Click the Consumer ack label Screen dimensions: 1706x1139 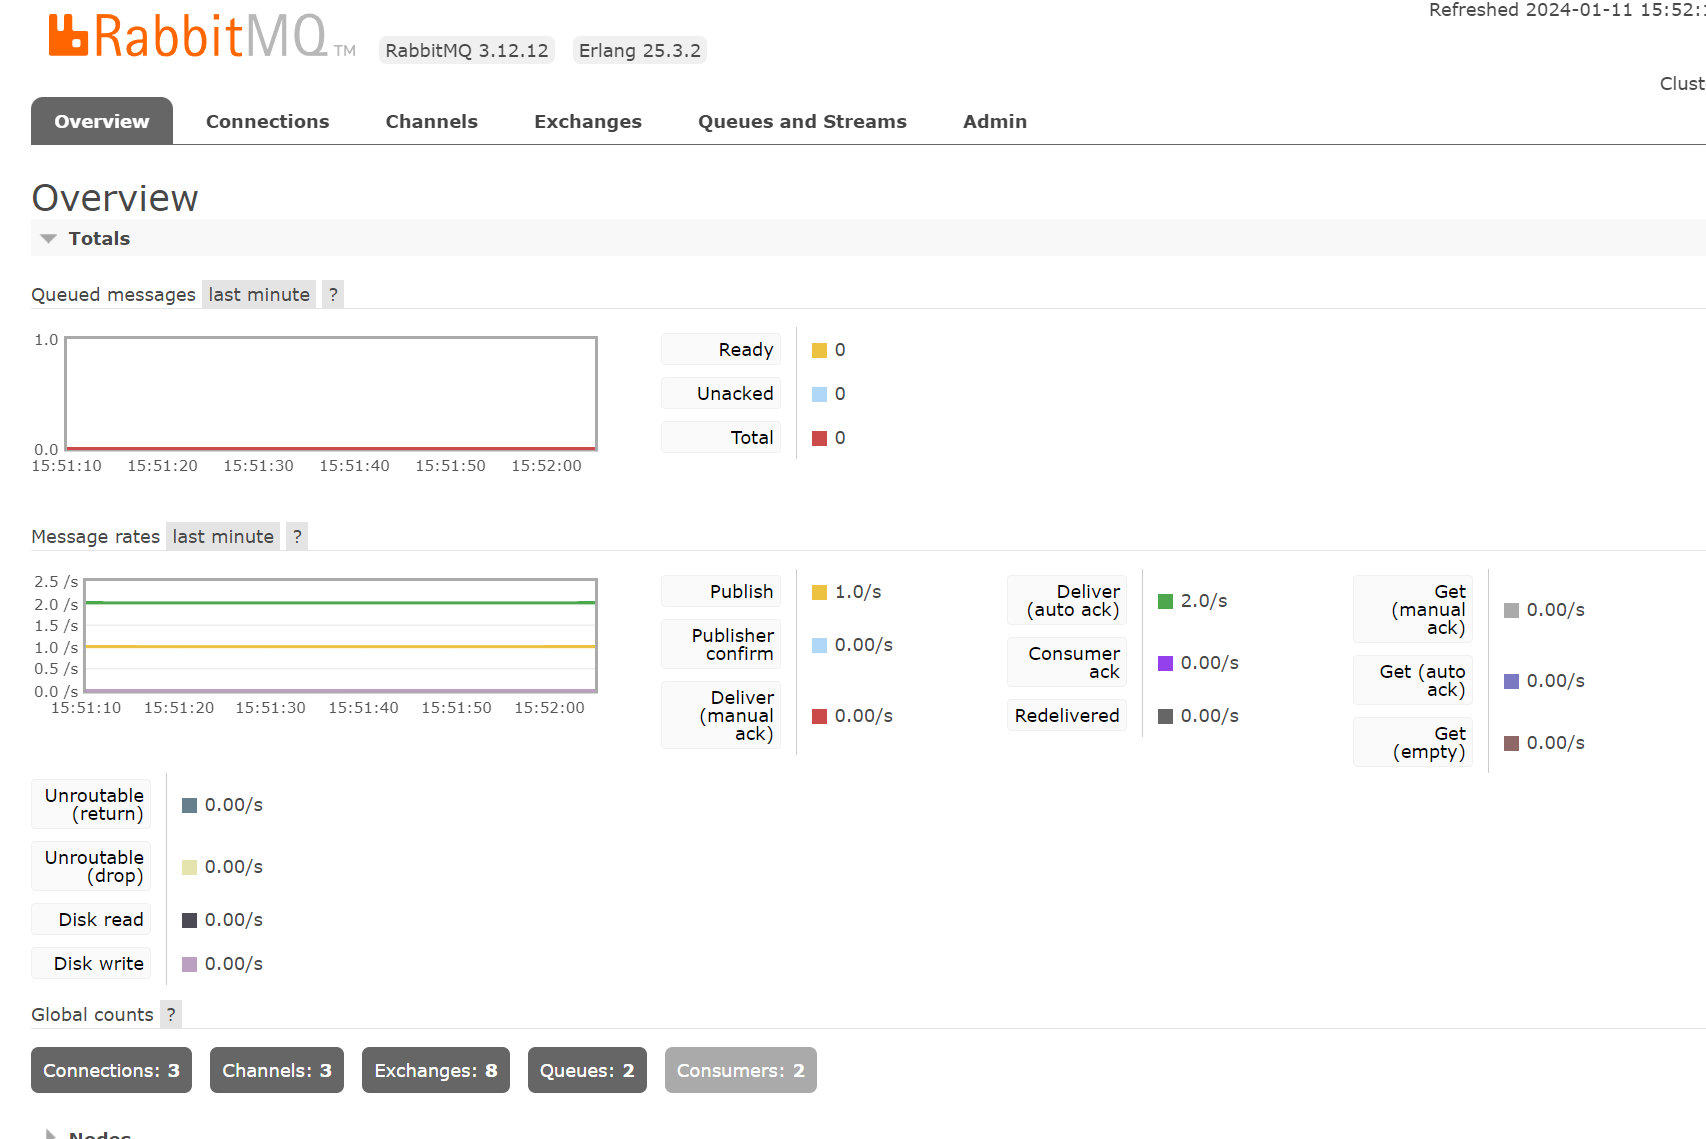pos(1067,663)
